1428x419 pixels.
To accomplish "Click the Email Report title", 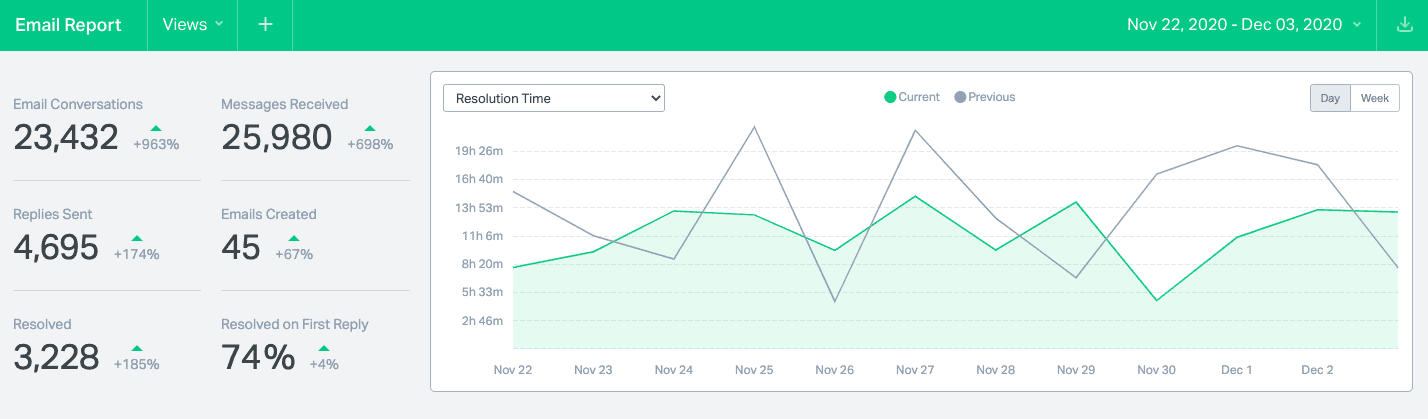I will (x=68, y=25).
